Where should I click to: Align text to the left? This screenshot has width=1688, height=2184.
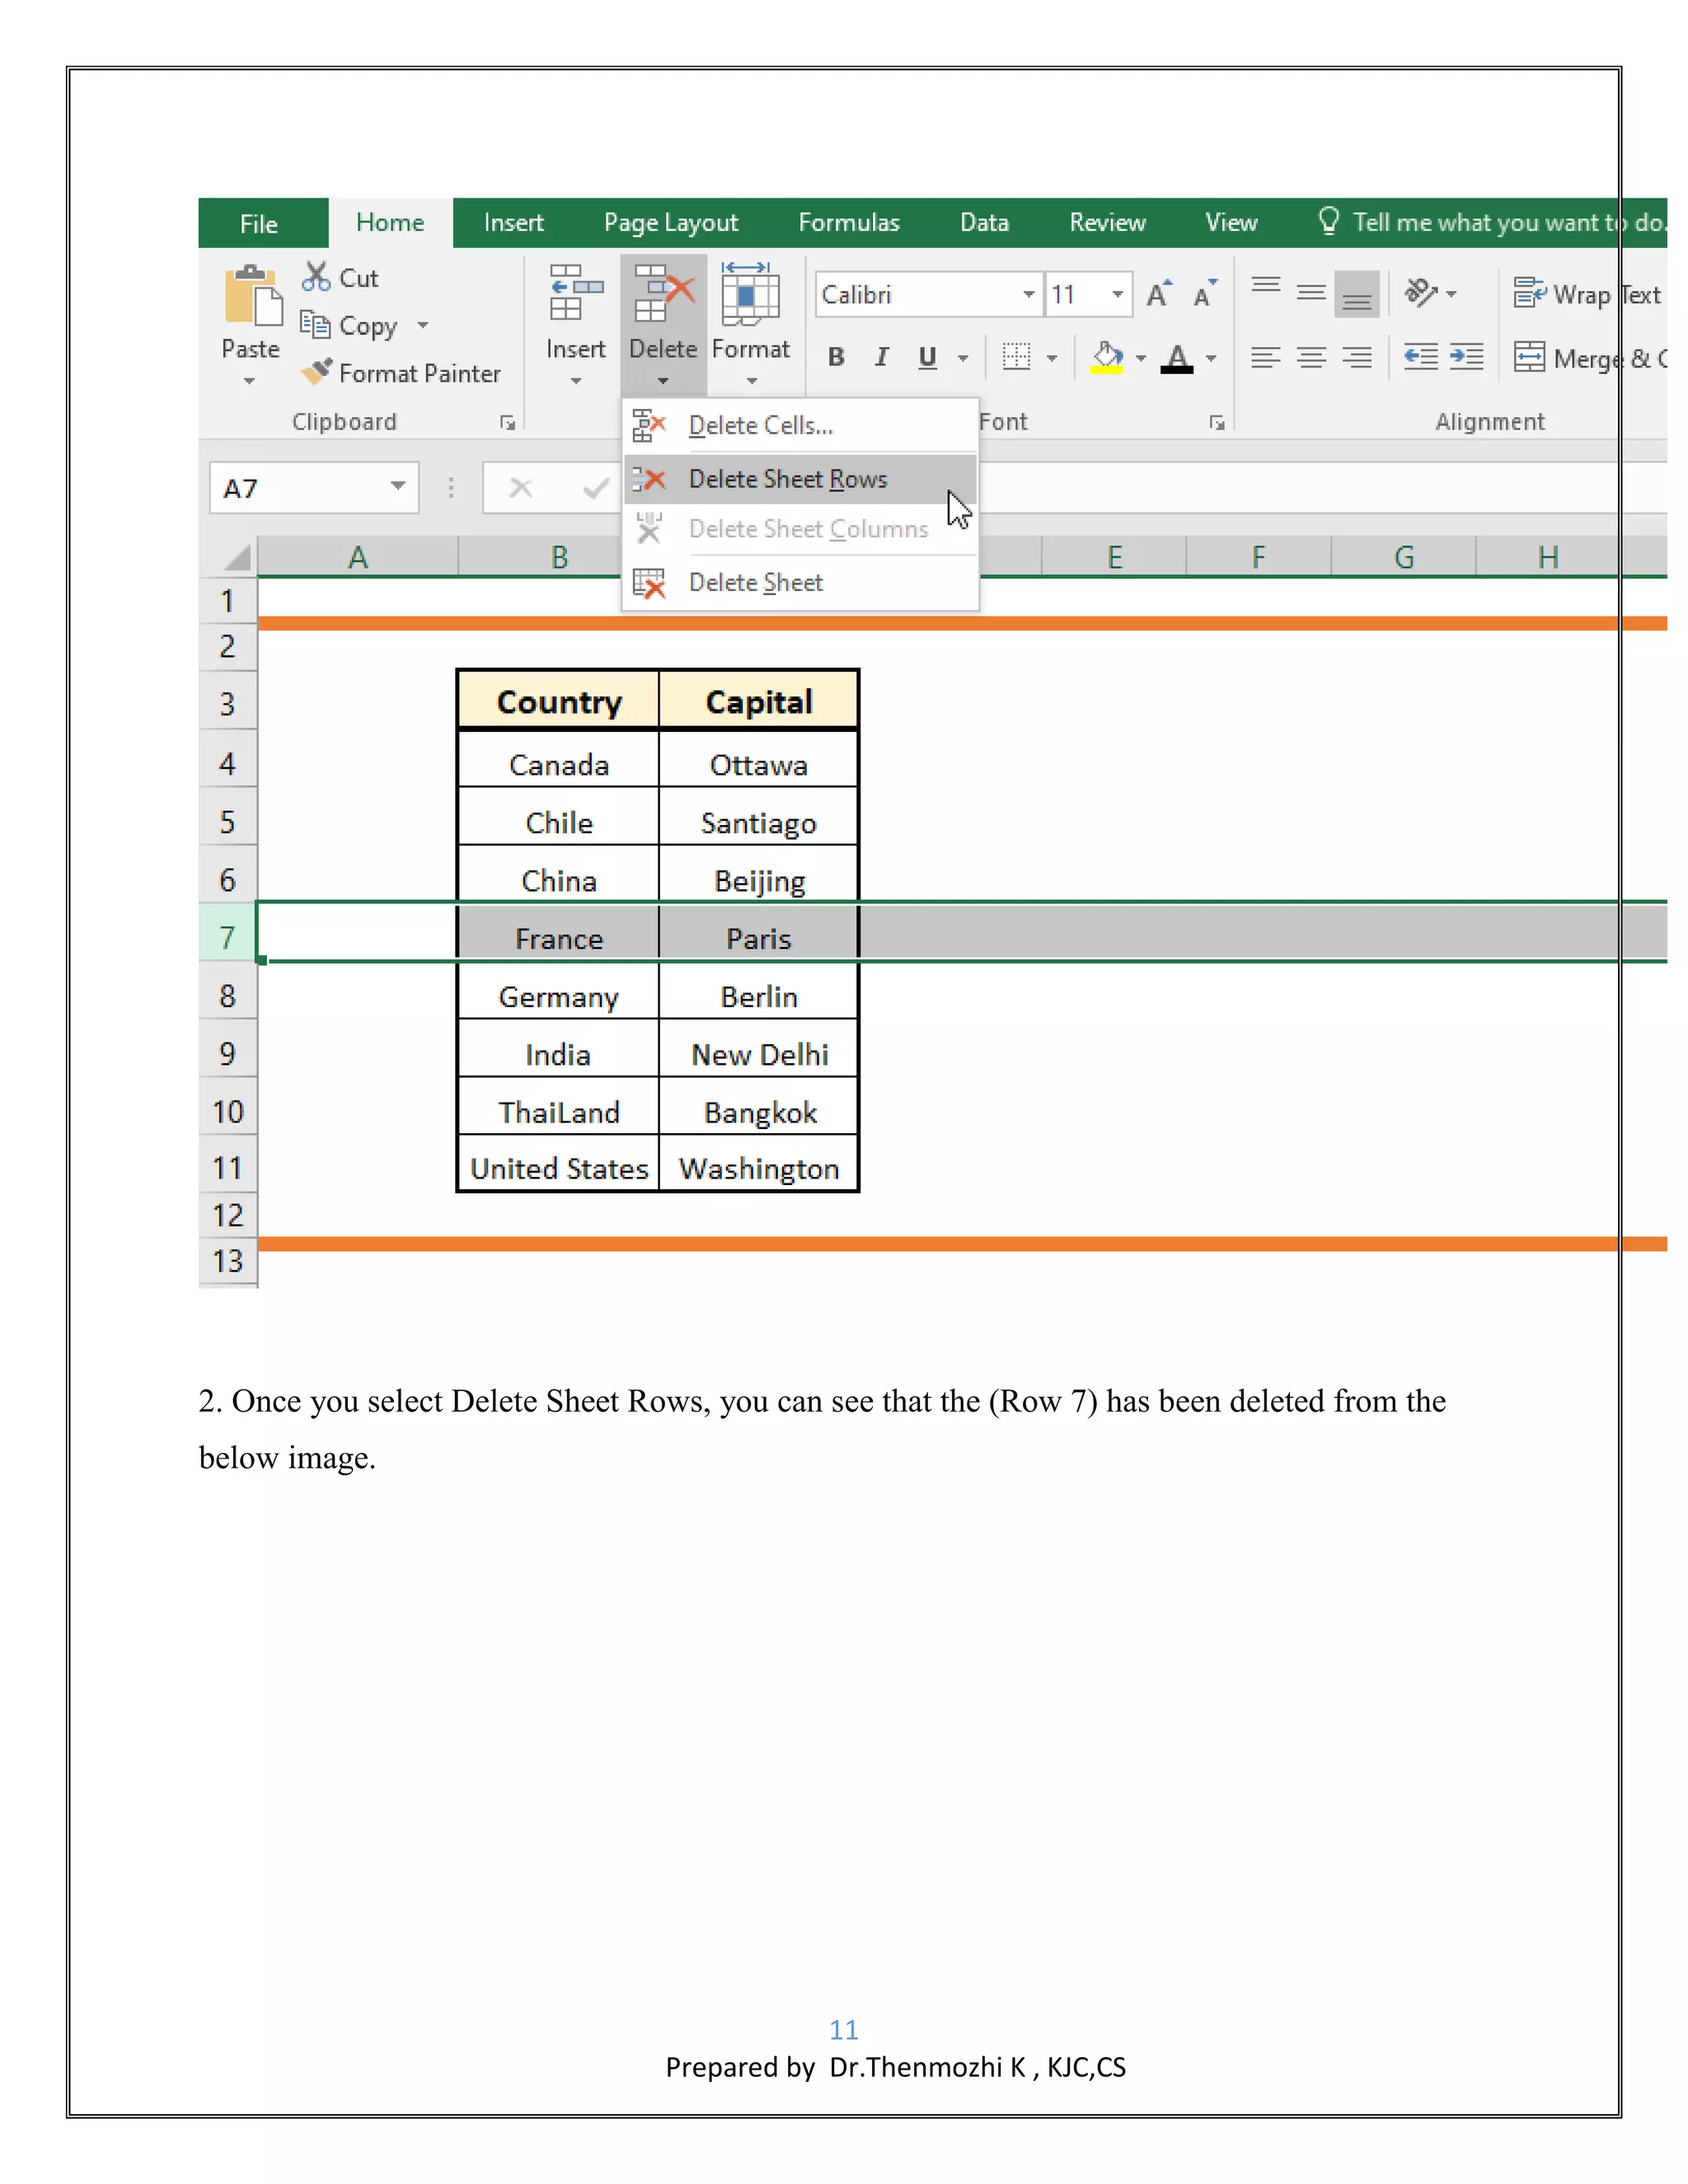pyautogui.click(x=1266, y=357)
